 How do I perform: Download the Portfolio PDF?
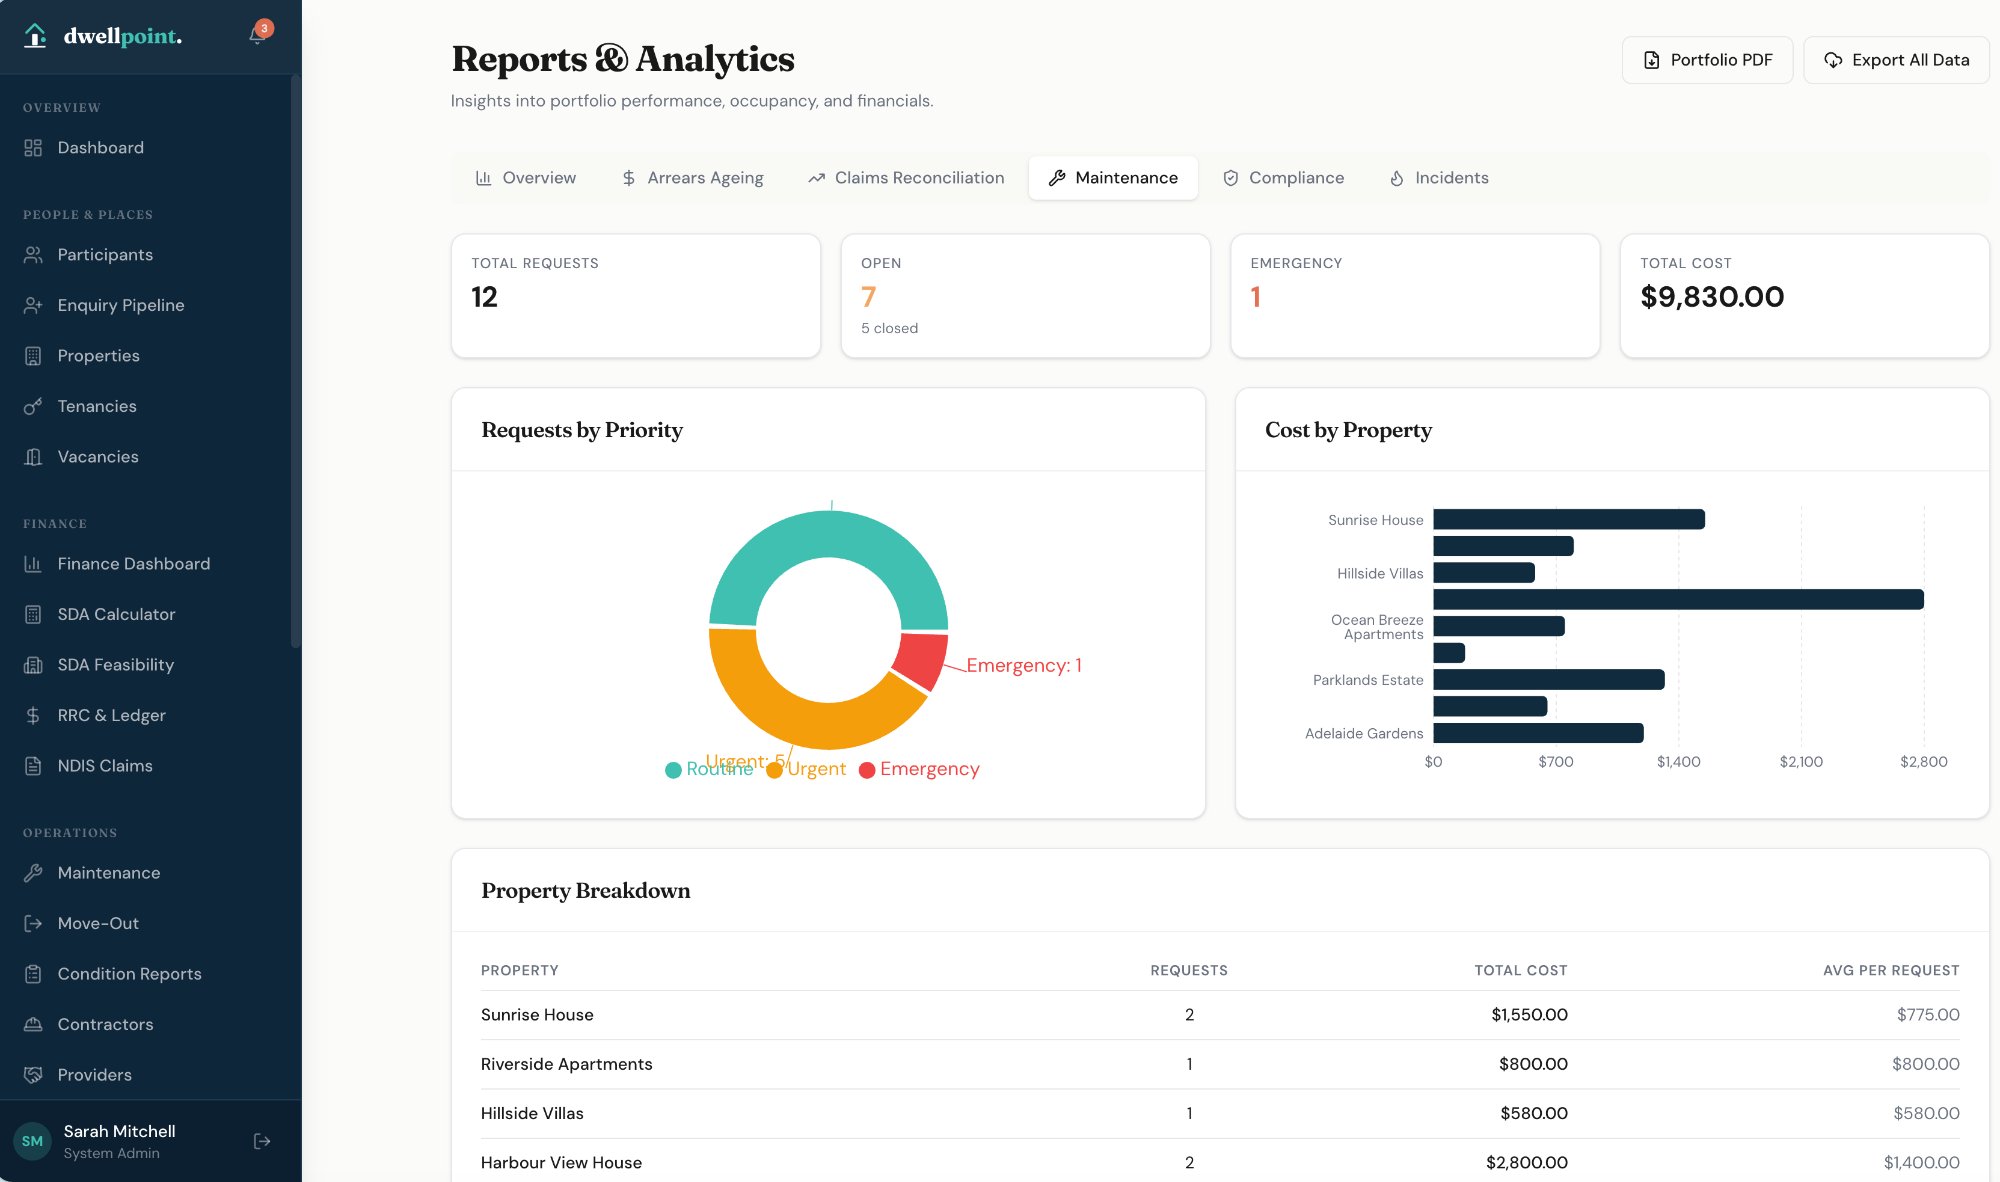click(x=1707, y=60)
